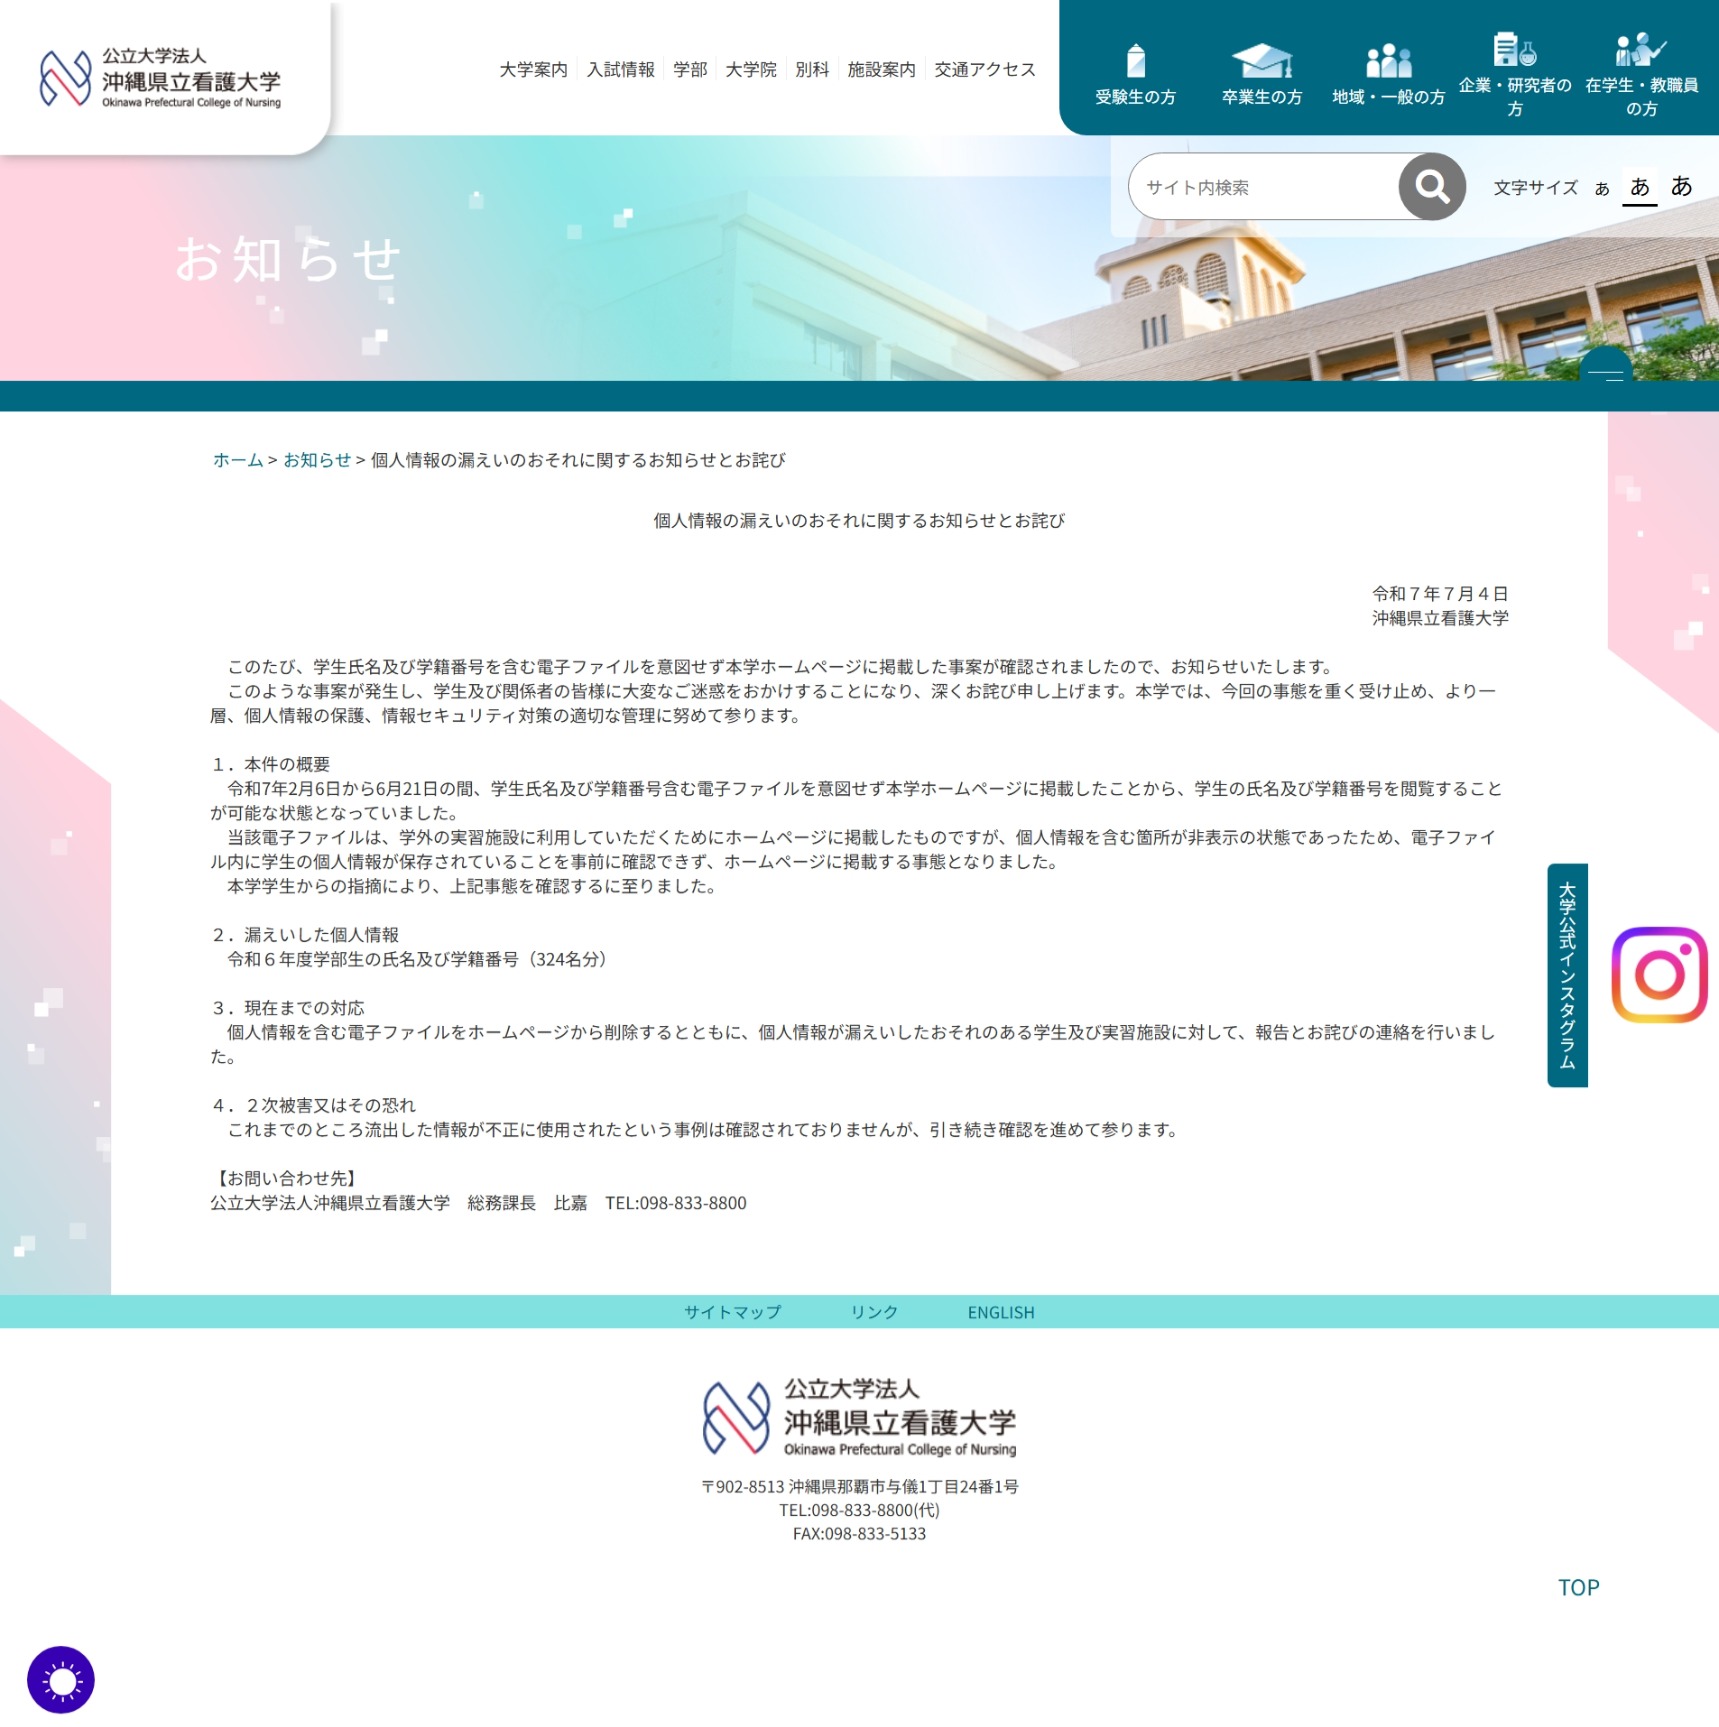The width and height of the screenshot is (1719, 1727).
Task: Click the heading ２．漏えいした個人情報
Action: (x=305, y=935)
